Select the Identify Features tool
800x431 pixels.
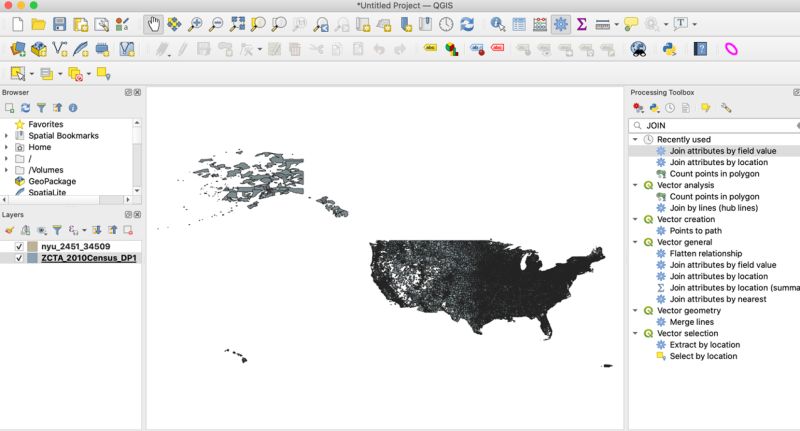coord(497,24)
